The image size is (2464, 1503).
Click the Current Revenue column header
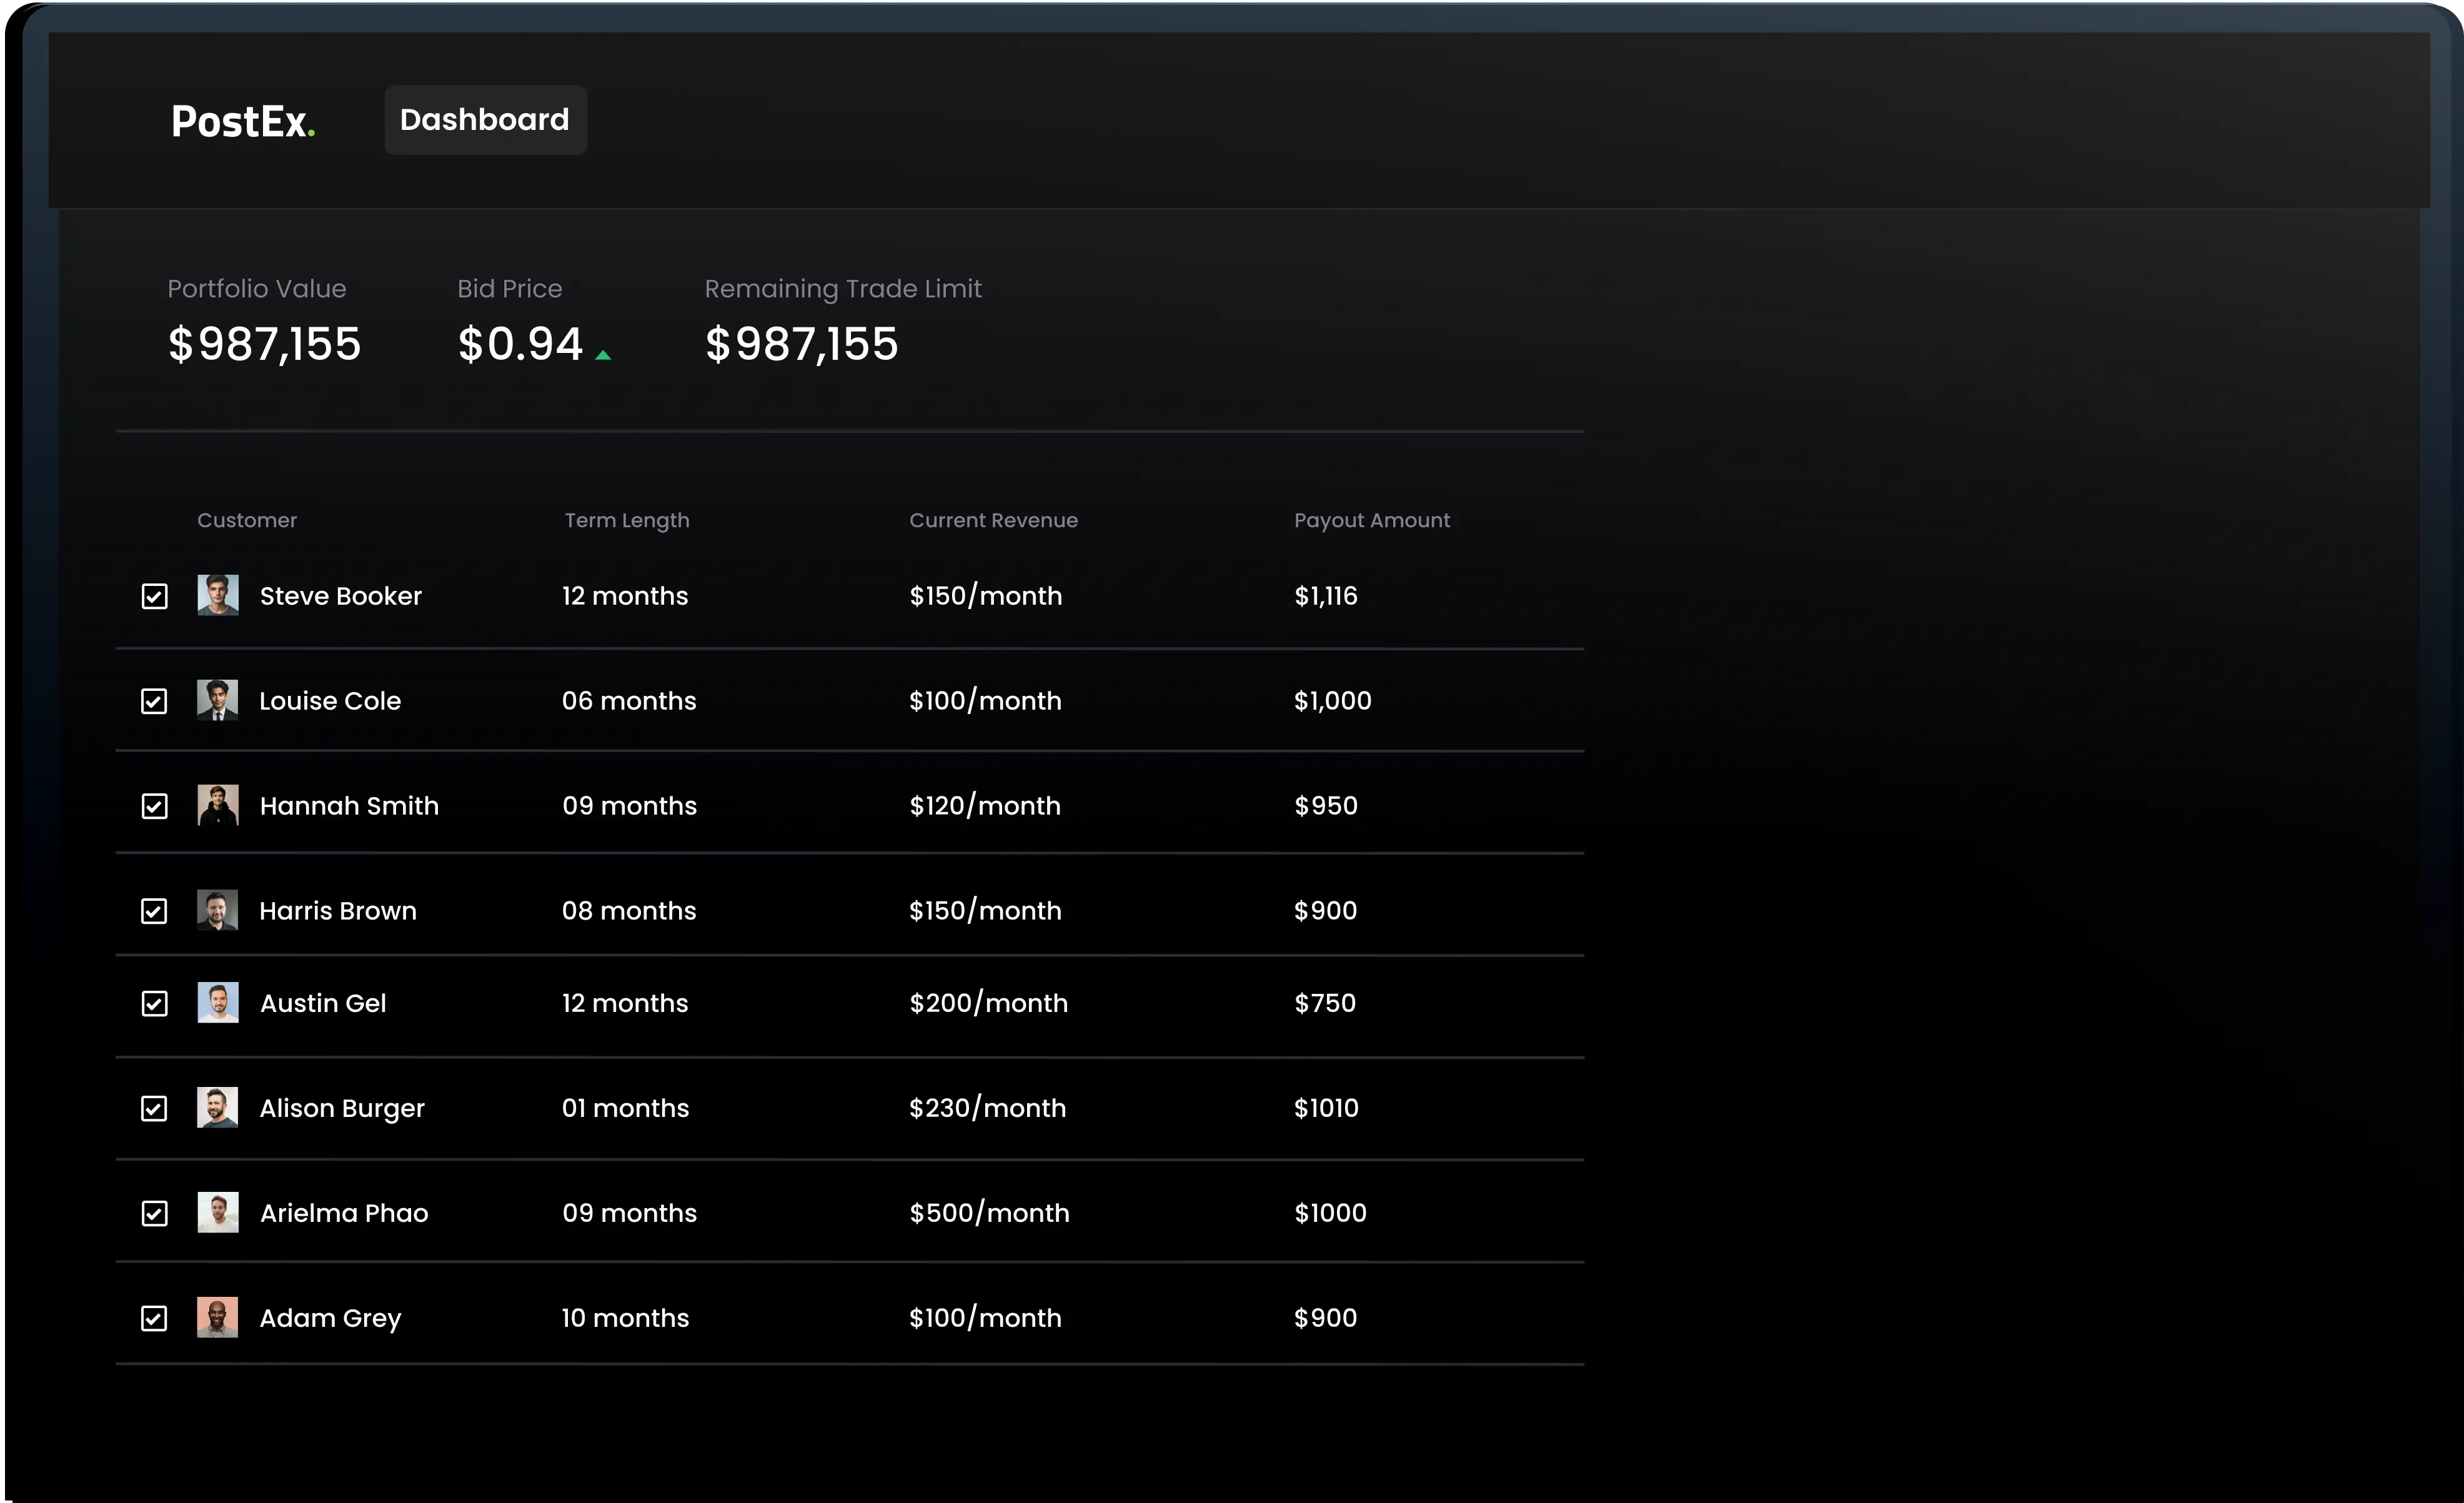(x=992, y=520)
